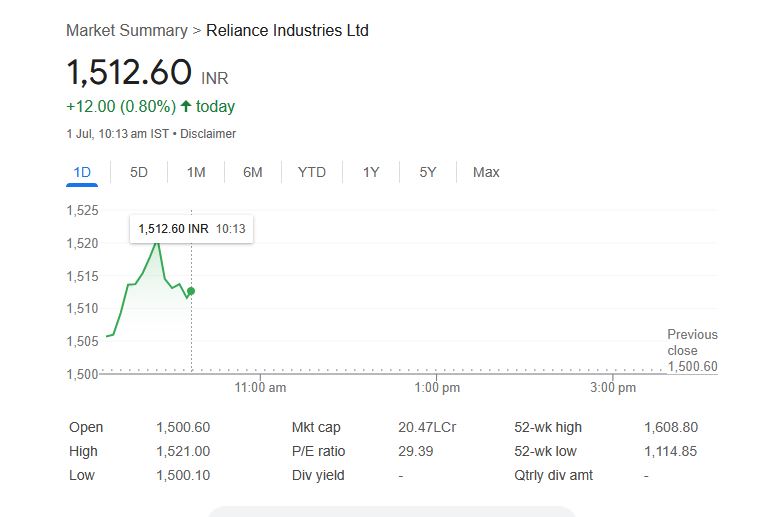This screenshot has width=765, height=517.
Task: Open the Disclaimer link
Action: (x=208, y=133)
